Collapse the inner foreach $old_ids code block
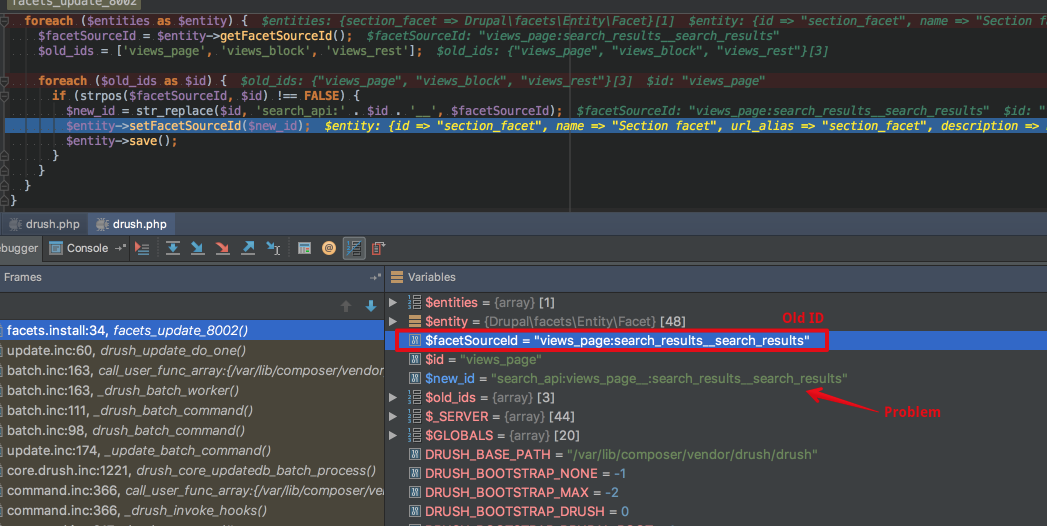 point(5,81)
